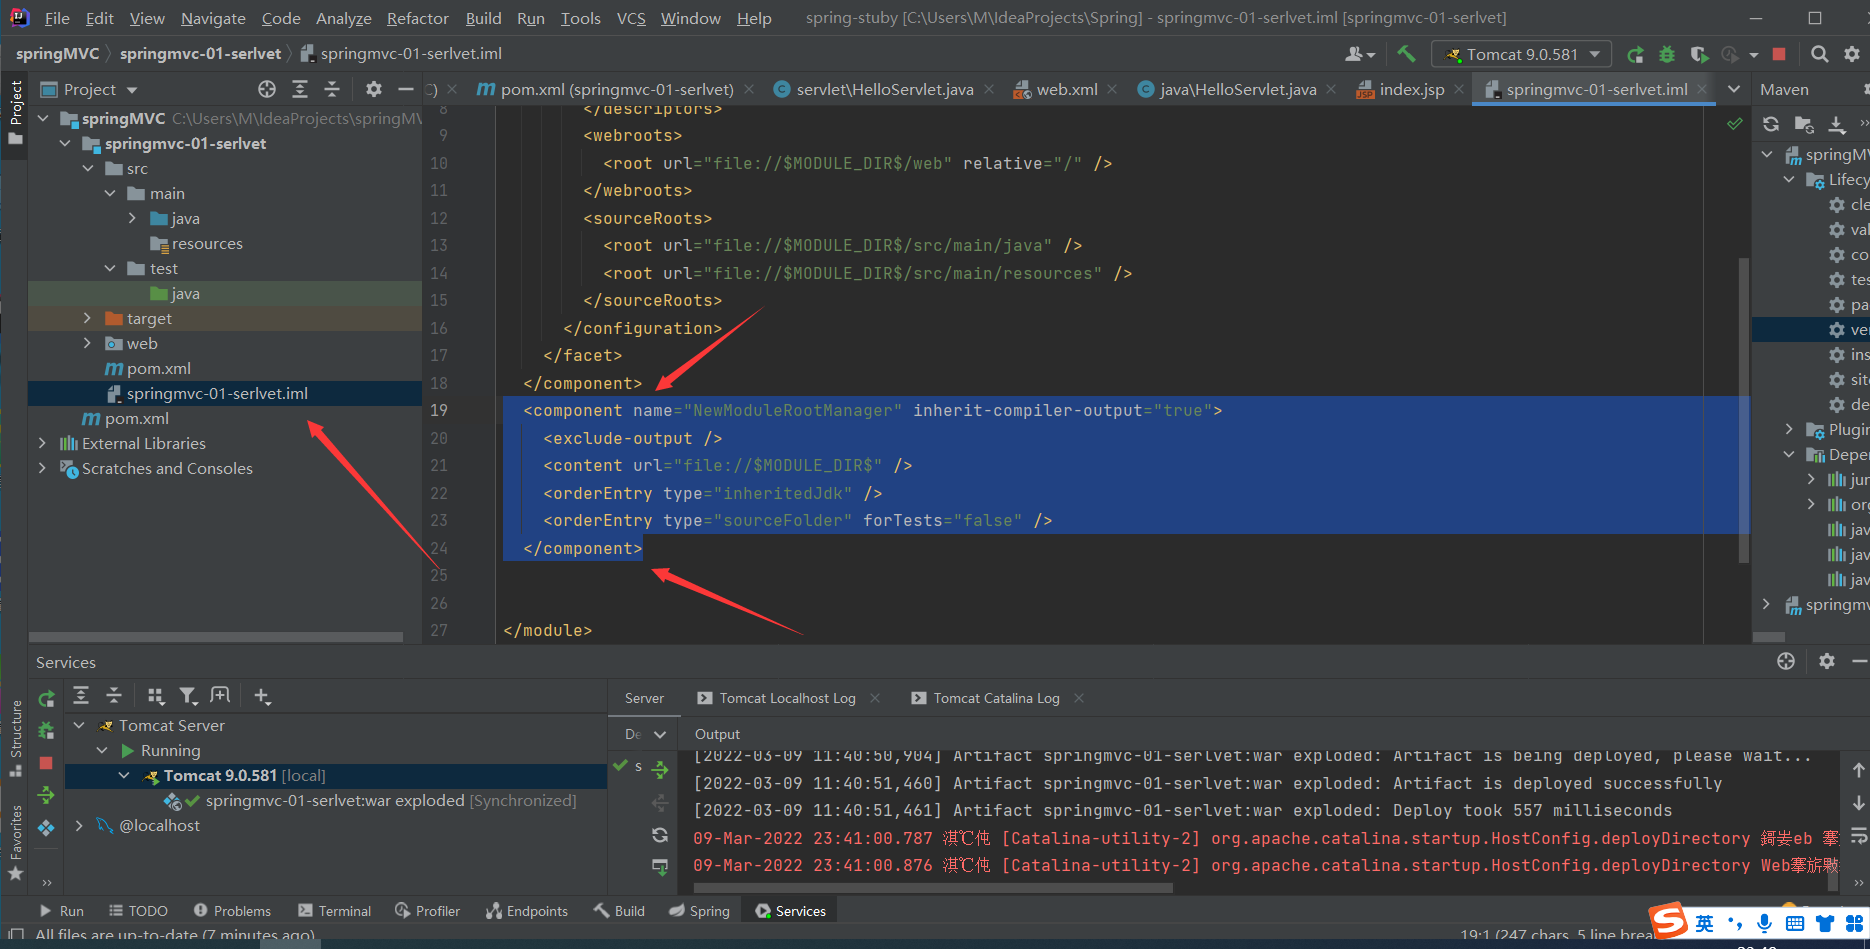The height and width of the screenshot is (949, 1870).
Task: Expand the External Libraries tree node
Action: [41, 442]
